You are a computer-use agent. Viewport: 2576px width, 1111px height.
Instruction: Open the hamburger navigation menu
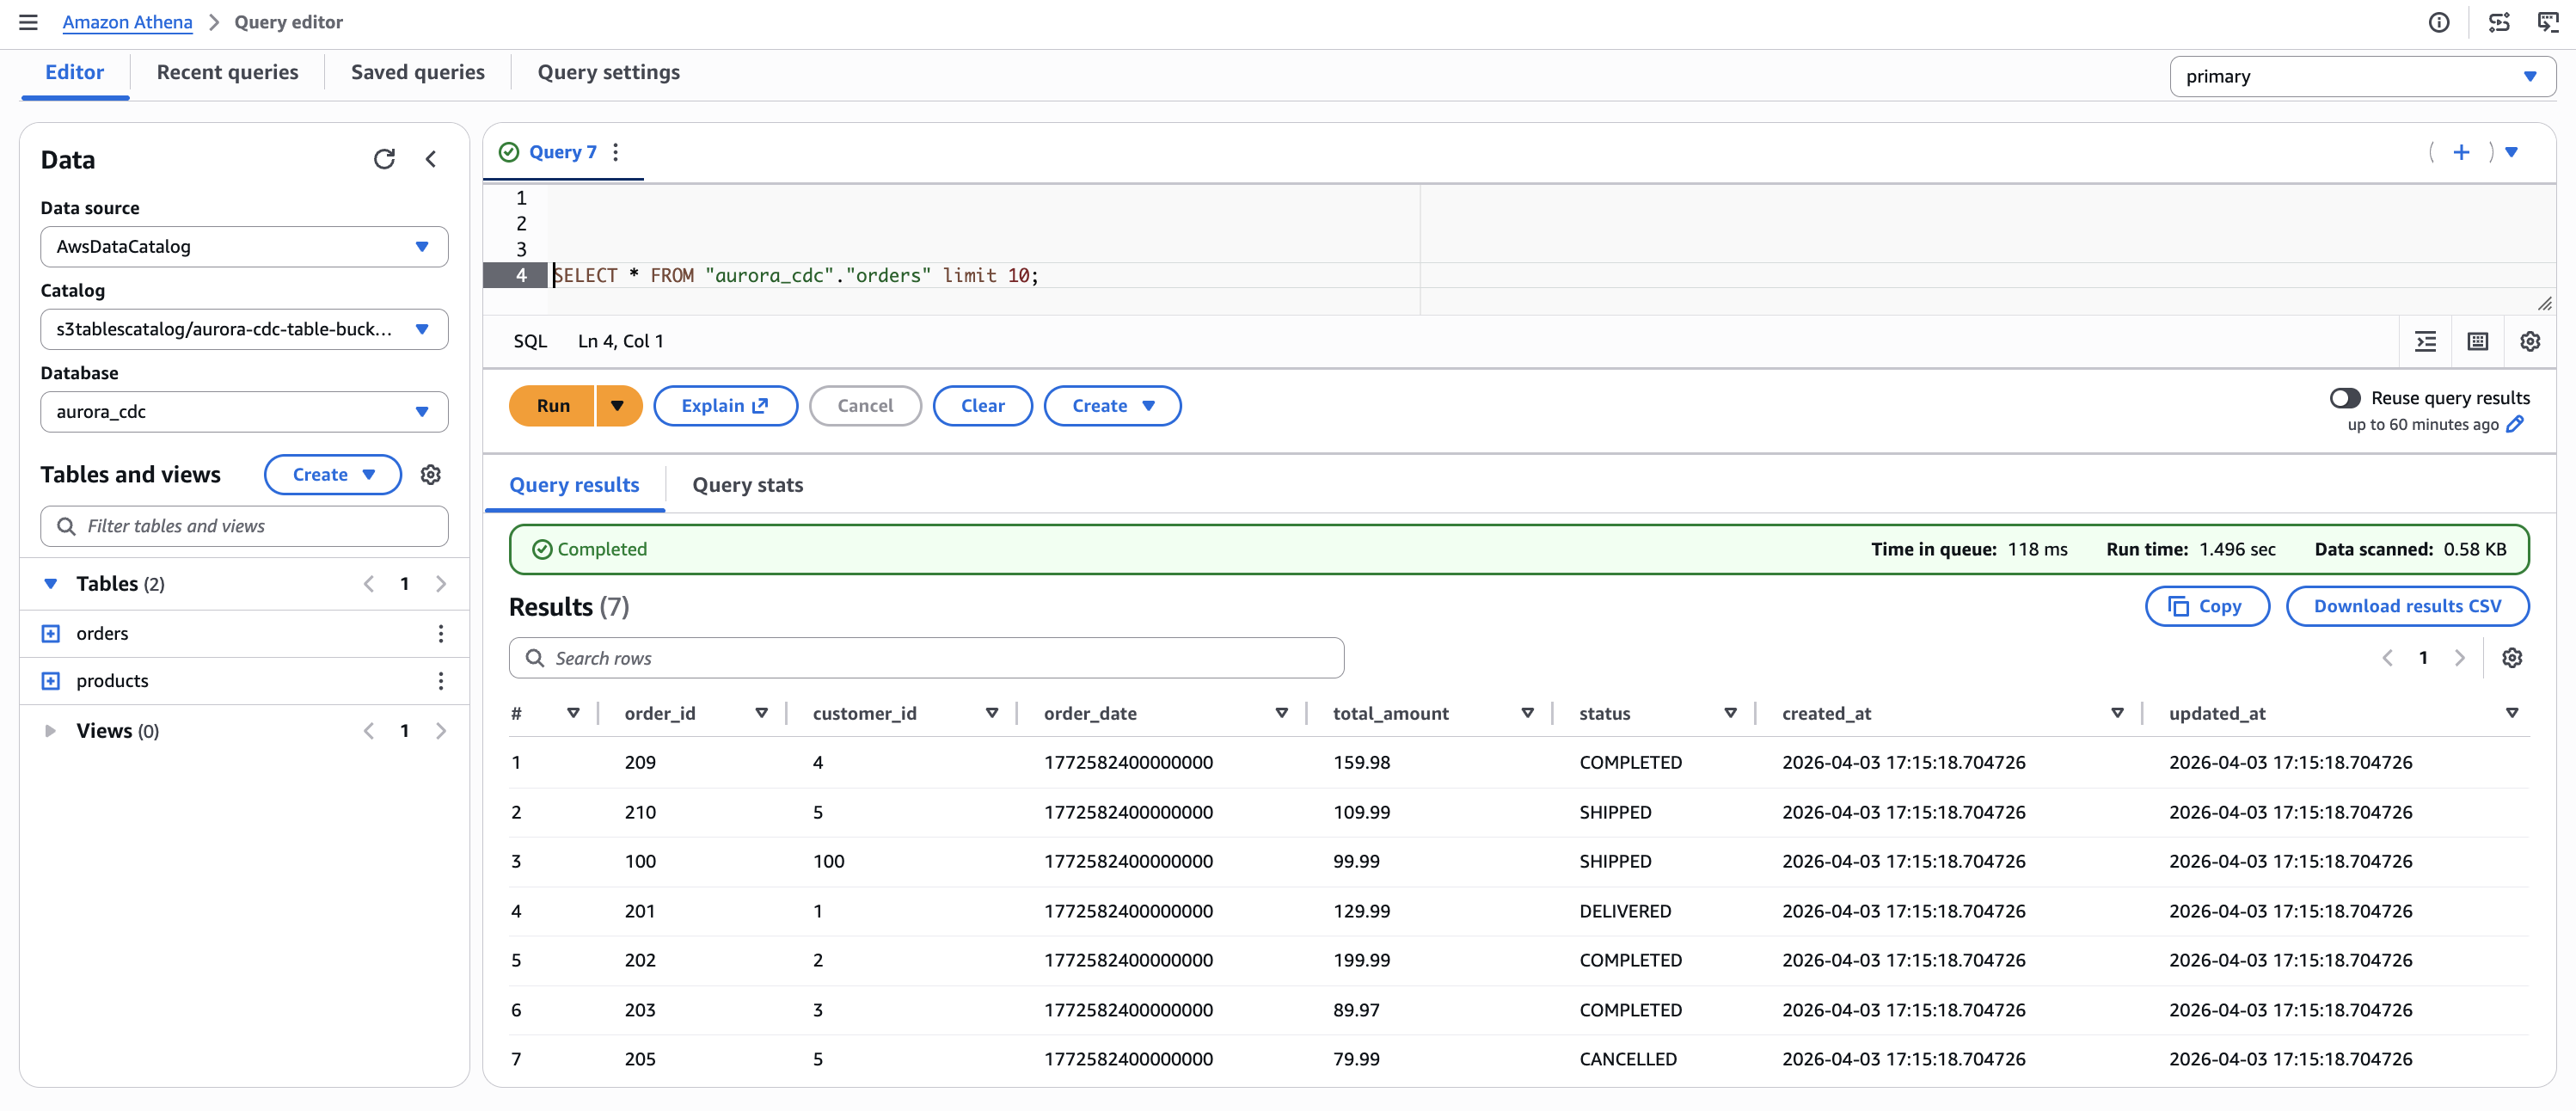pos(28,22)
